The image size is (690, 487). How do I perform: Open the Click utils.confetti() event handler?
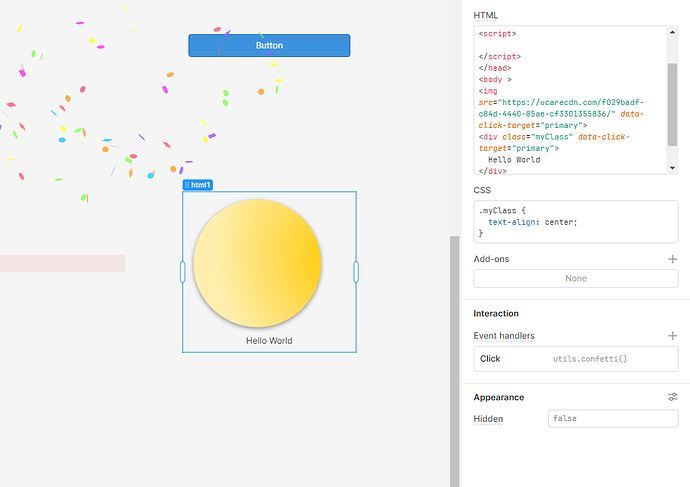(x=576, y=359)
